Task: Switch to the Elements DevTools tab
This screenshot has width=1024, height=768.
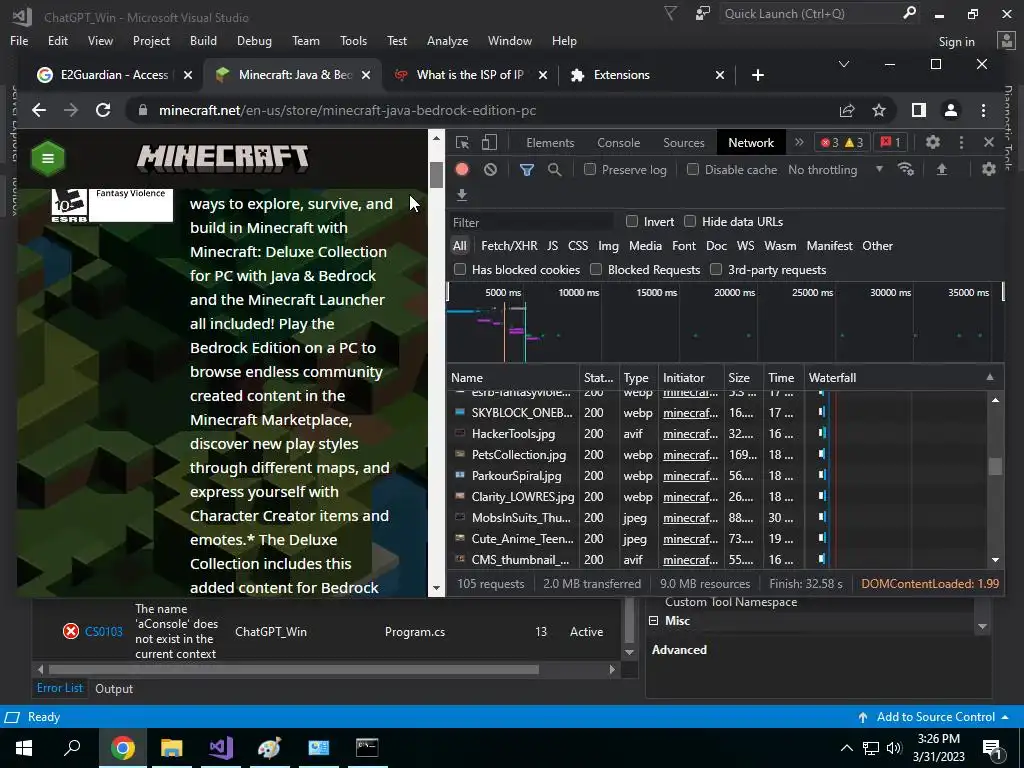Action: coord(550,142)
